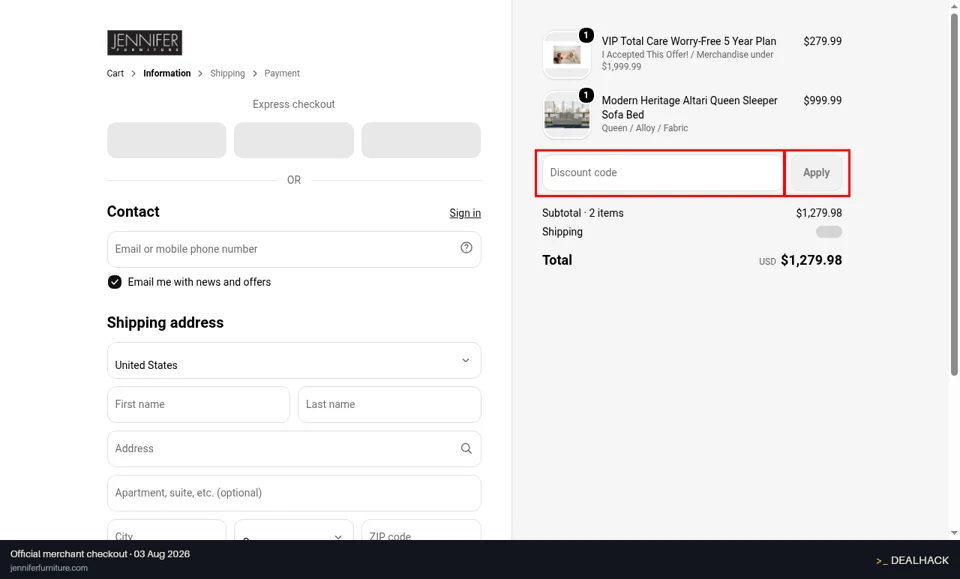Open the VIP Total Care plan thumbnail

click(x=566, y=55)
